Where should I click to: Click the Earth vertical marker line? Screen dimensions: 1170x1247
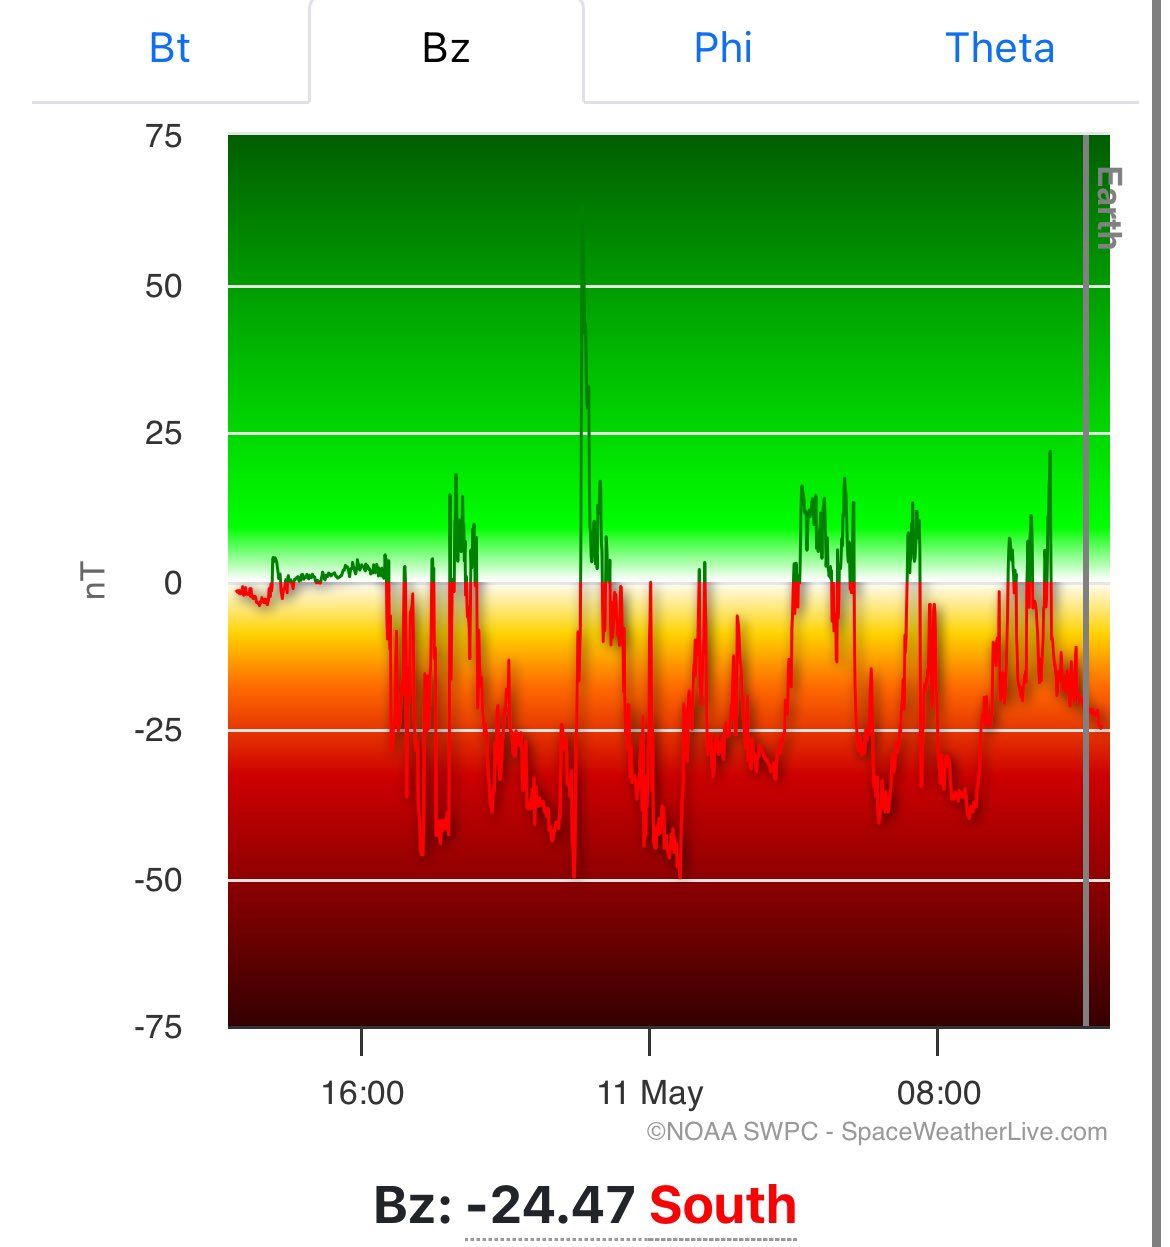pos(1086,580)
